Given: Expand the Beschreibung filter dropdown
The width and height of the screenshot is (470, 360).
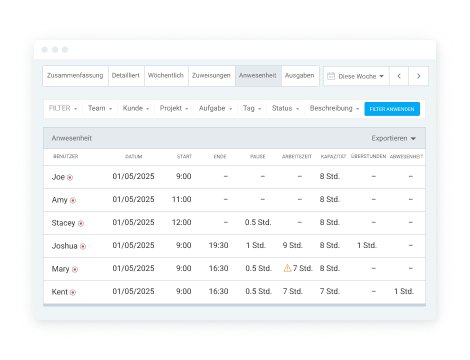Looking at the screenshot, I should pyautogui.click(x=334, y=108).
